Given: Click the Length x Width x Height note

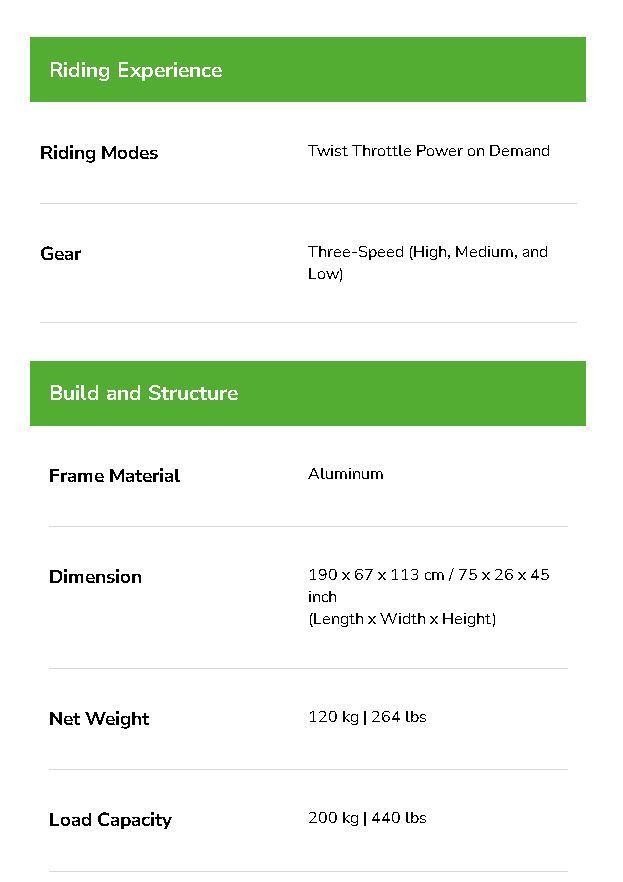Looking at the screenshot, I should coord(401,619).
